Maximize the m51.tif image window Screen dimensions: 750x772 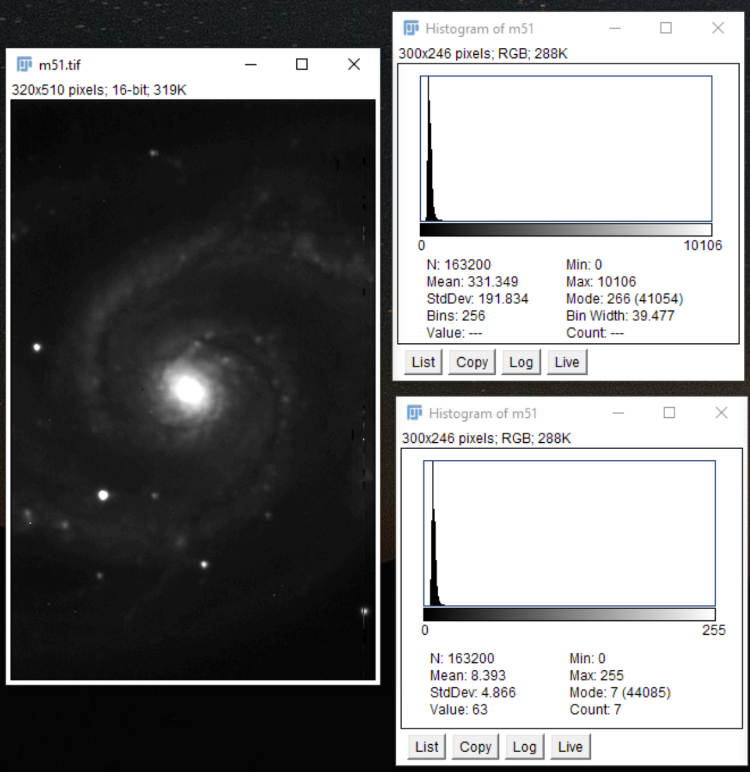302,64
